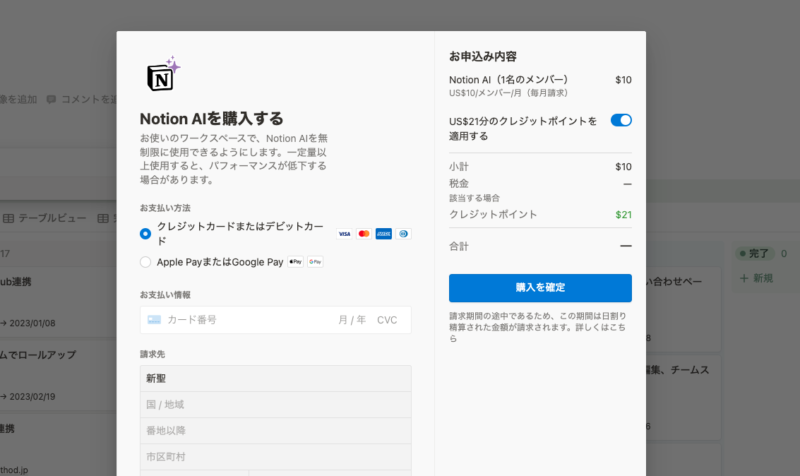Click the Notion AIを購入する heading
The width and height of the screenshot is (800, 476).
point(212,119)
